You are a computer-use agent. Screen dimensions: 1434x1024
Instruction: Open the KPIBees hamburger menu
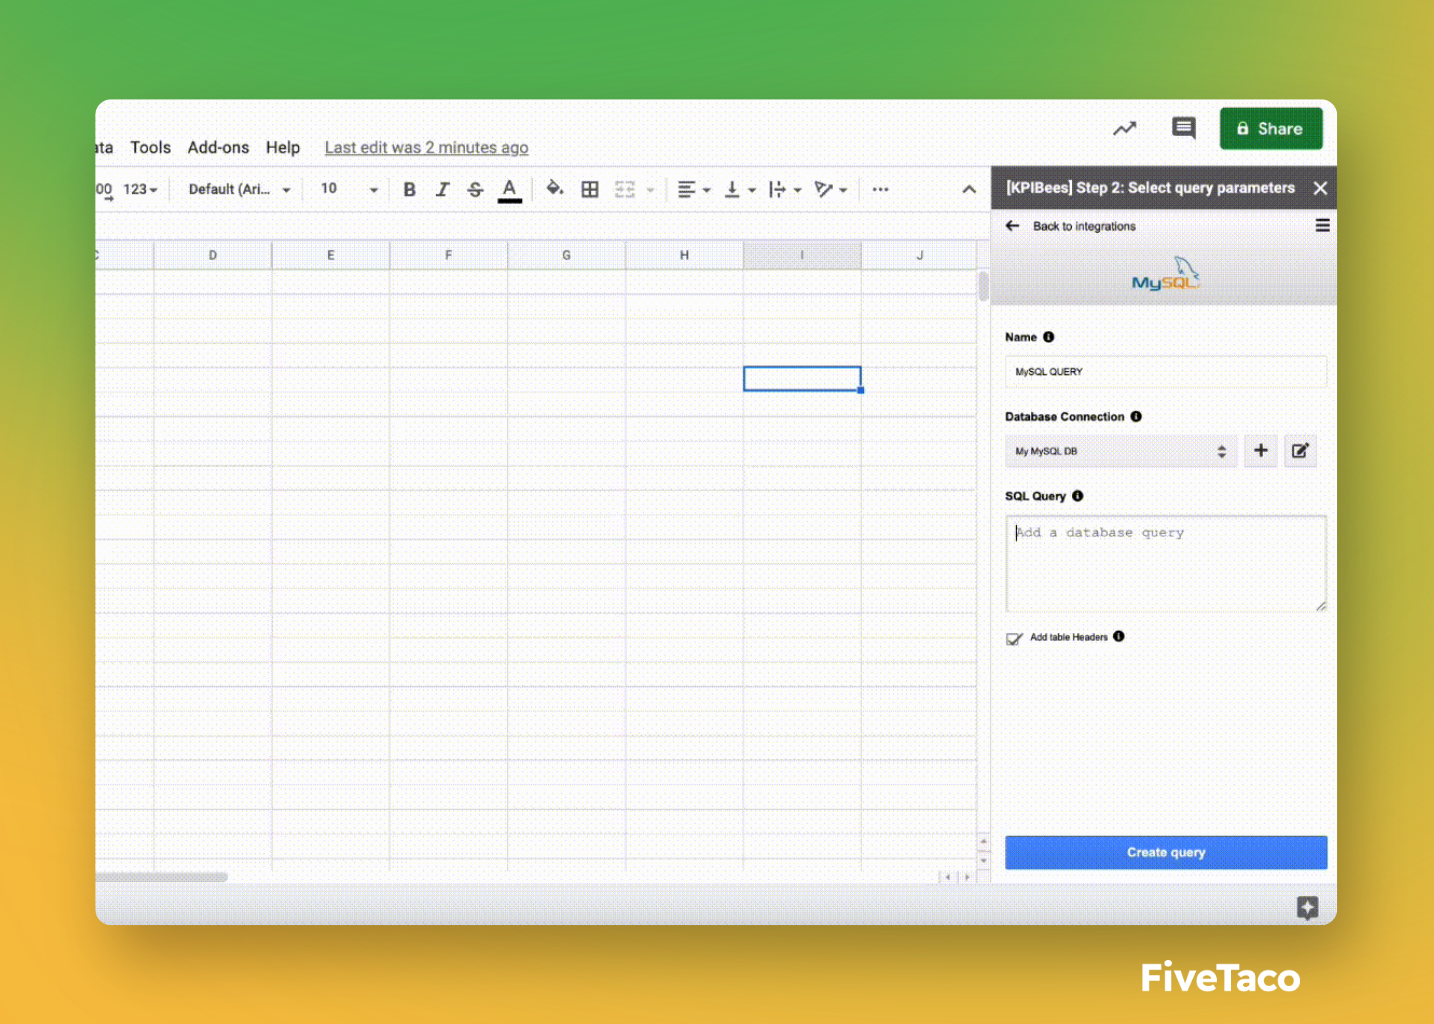click(x=1322, y=226)
